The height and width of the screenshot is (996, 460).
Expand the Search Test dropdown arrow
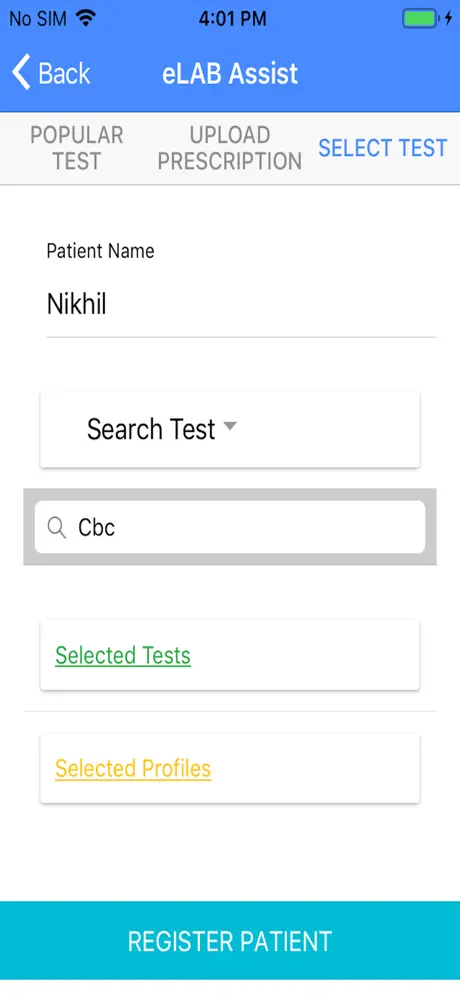pyautogui.click(x=230, y=426)
